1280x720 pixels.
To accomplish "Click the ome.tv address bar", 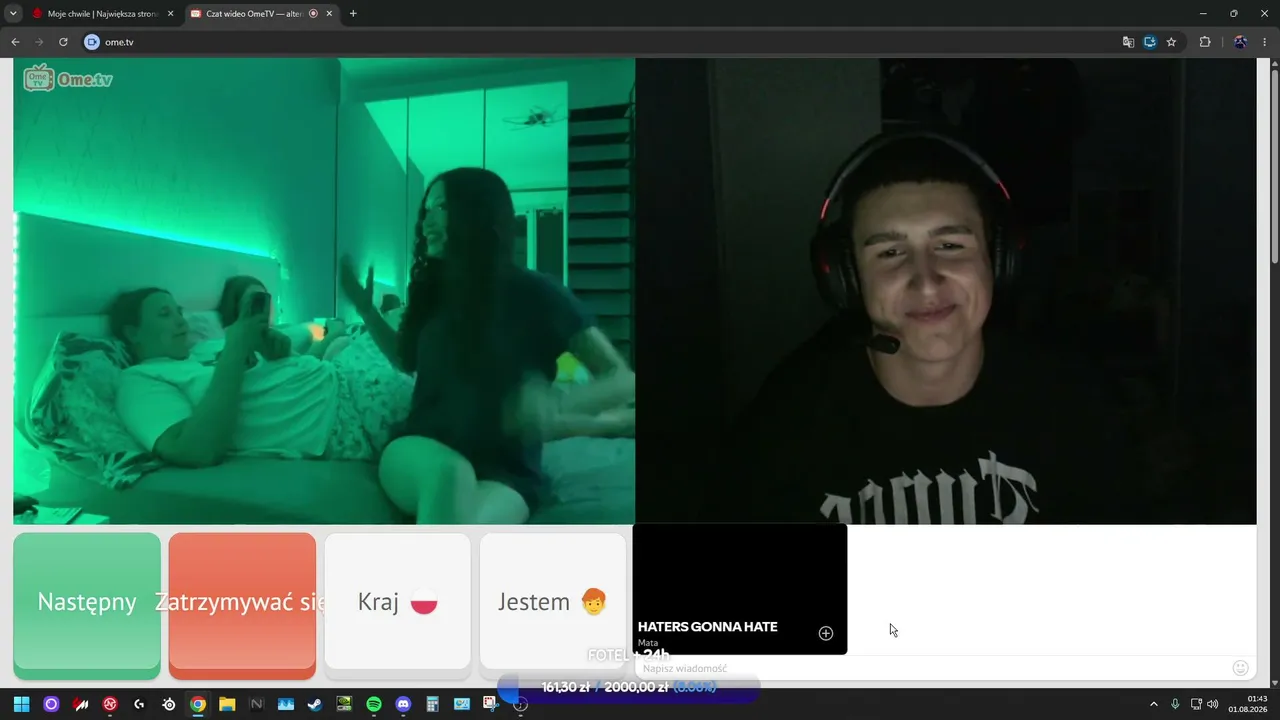I will 600,42.
